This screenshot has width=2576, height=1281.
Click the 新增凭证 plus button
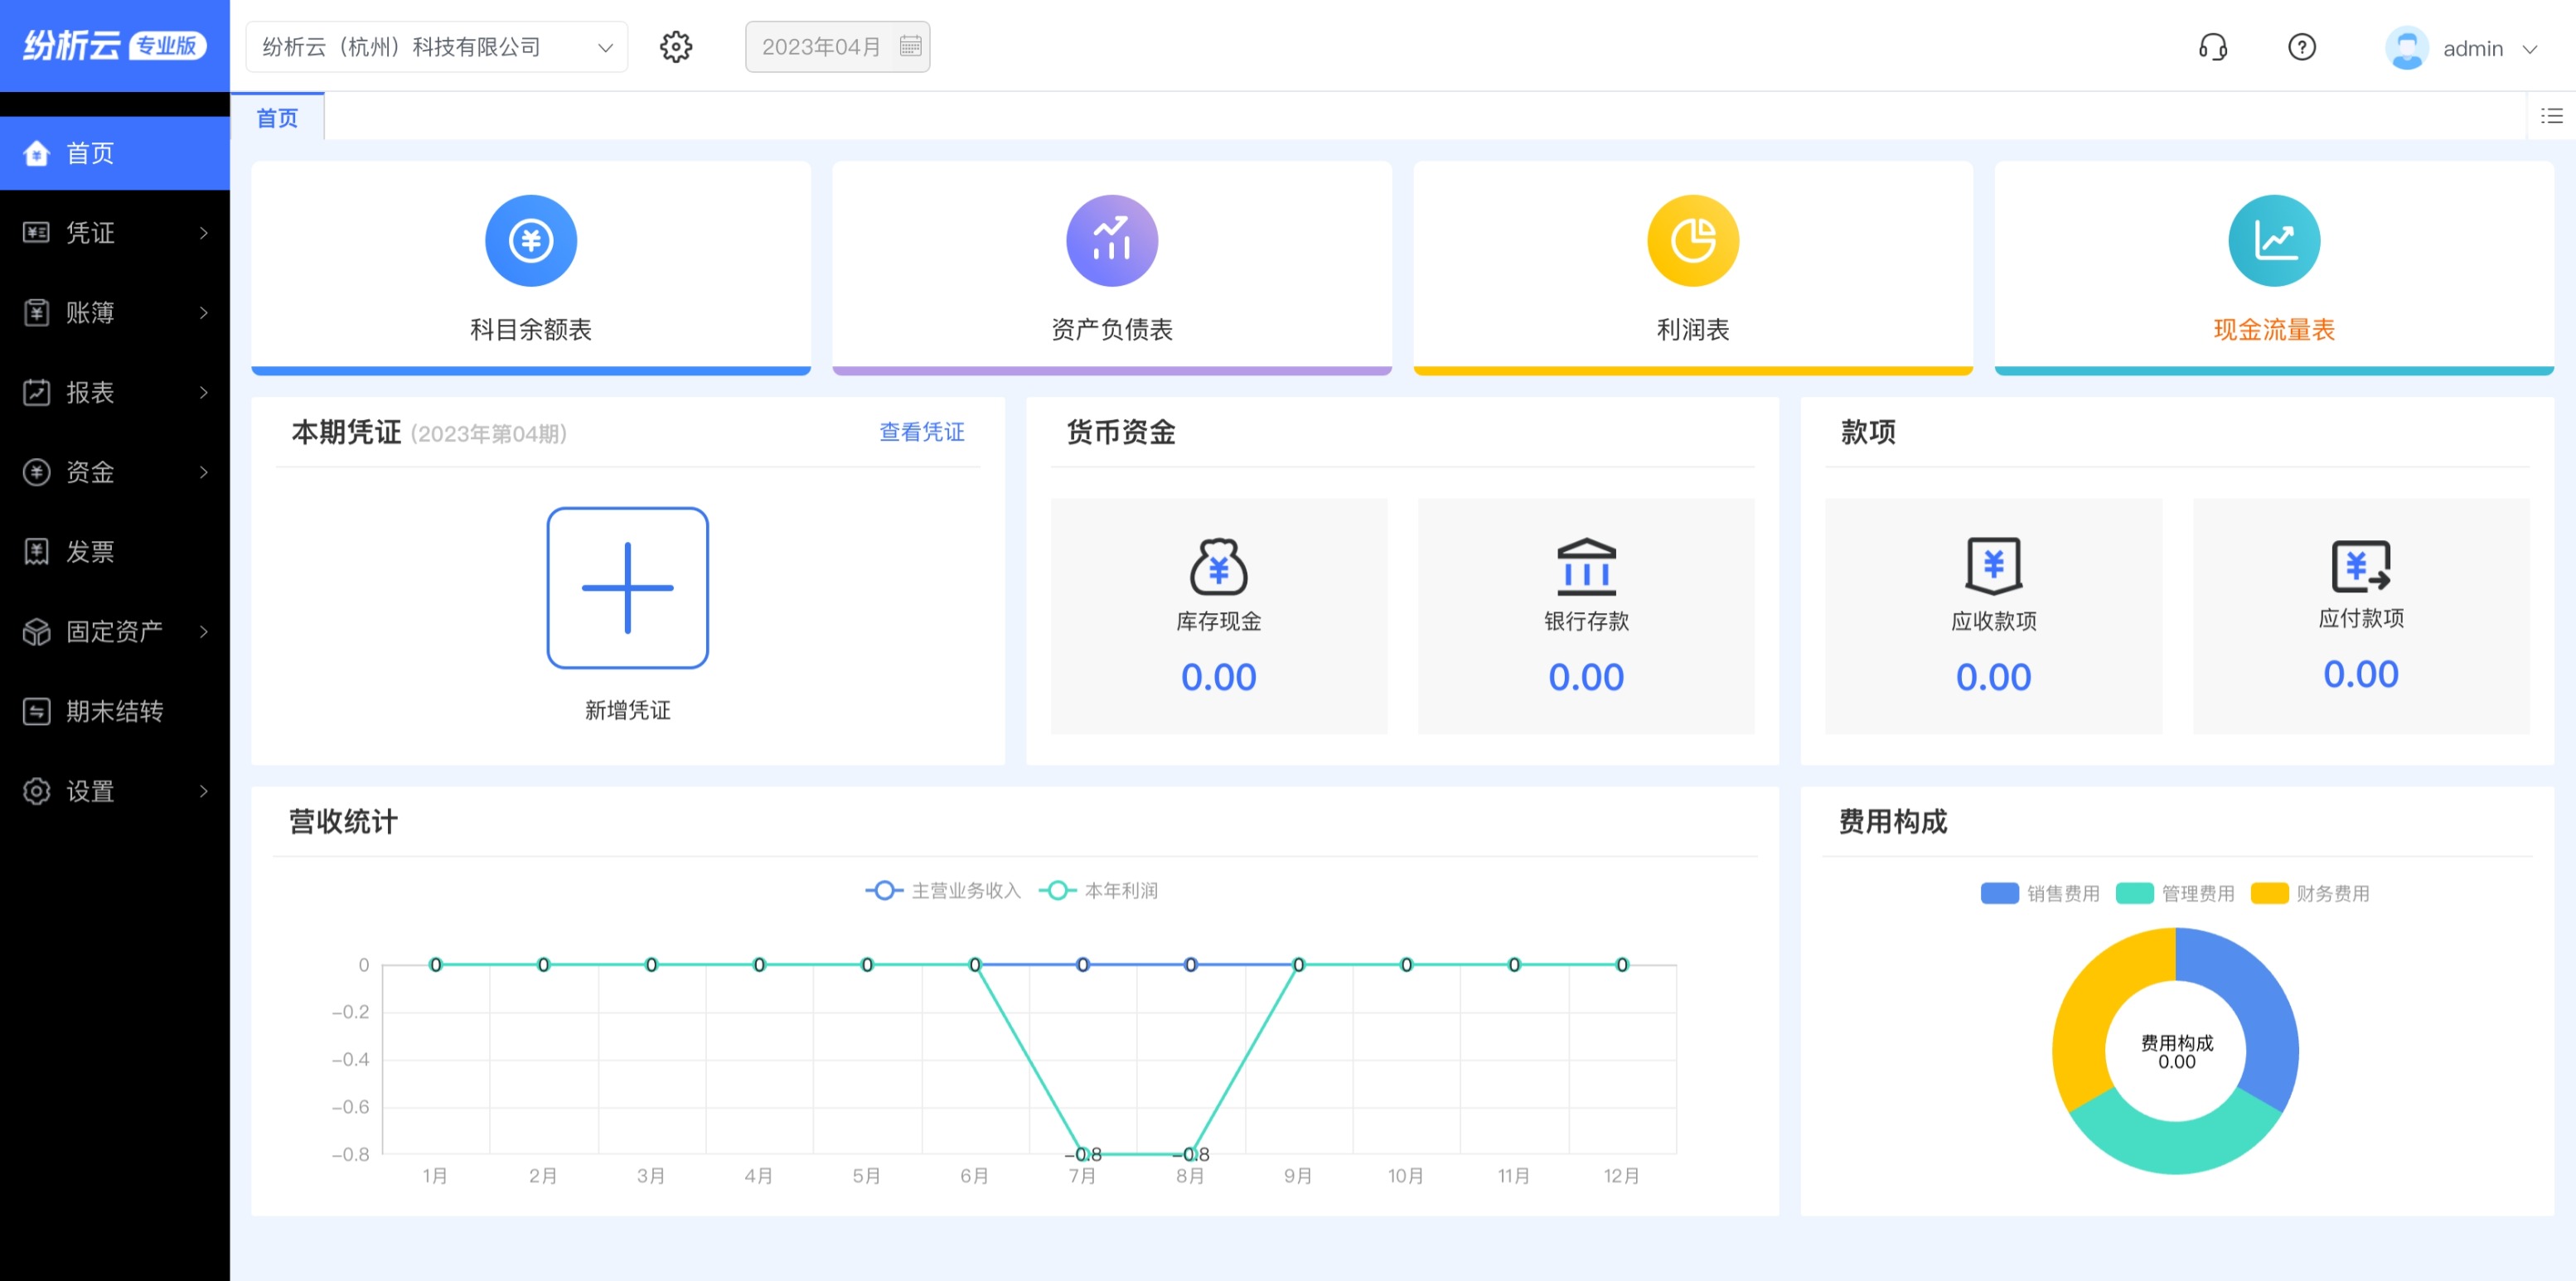627,588
